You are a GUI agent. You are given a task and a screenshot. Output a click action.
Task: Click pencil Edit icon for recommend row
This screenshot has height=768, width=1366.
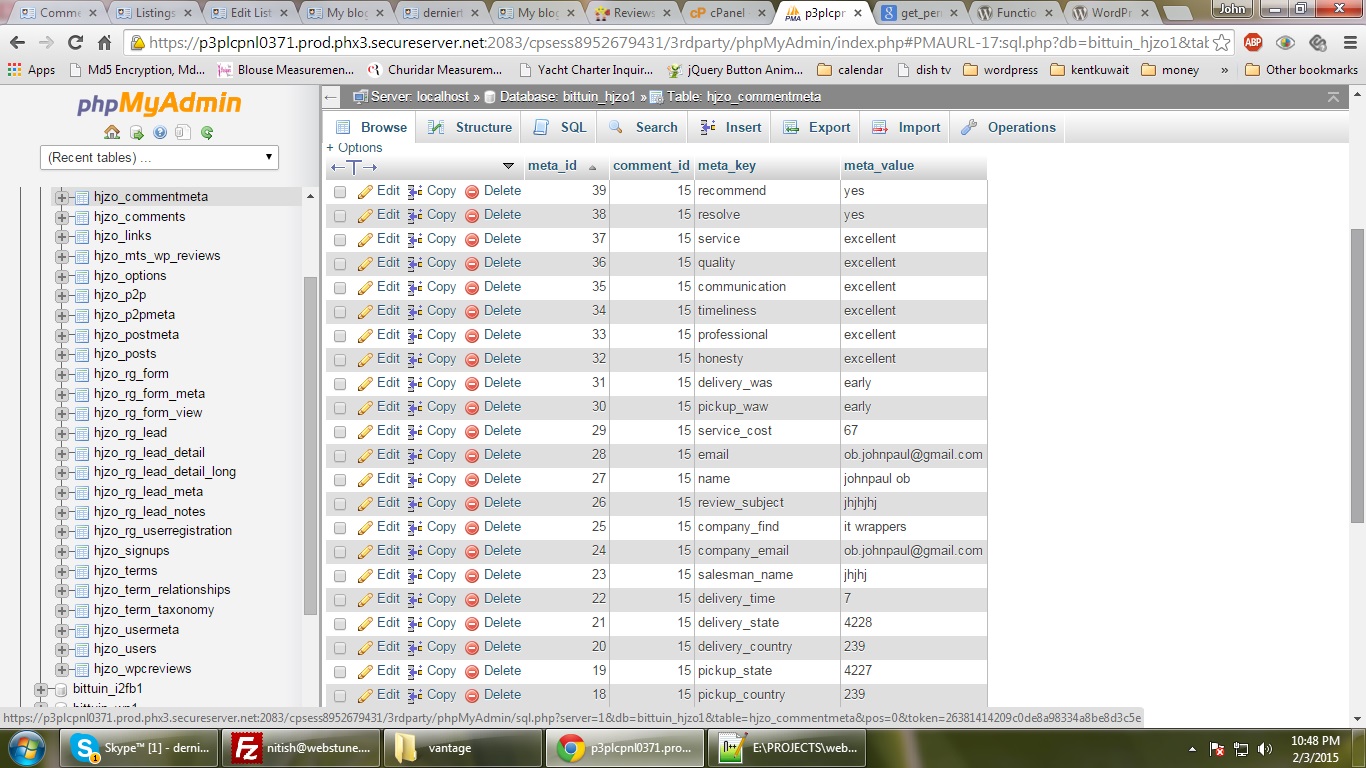pos(365,191)
